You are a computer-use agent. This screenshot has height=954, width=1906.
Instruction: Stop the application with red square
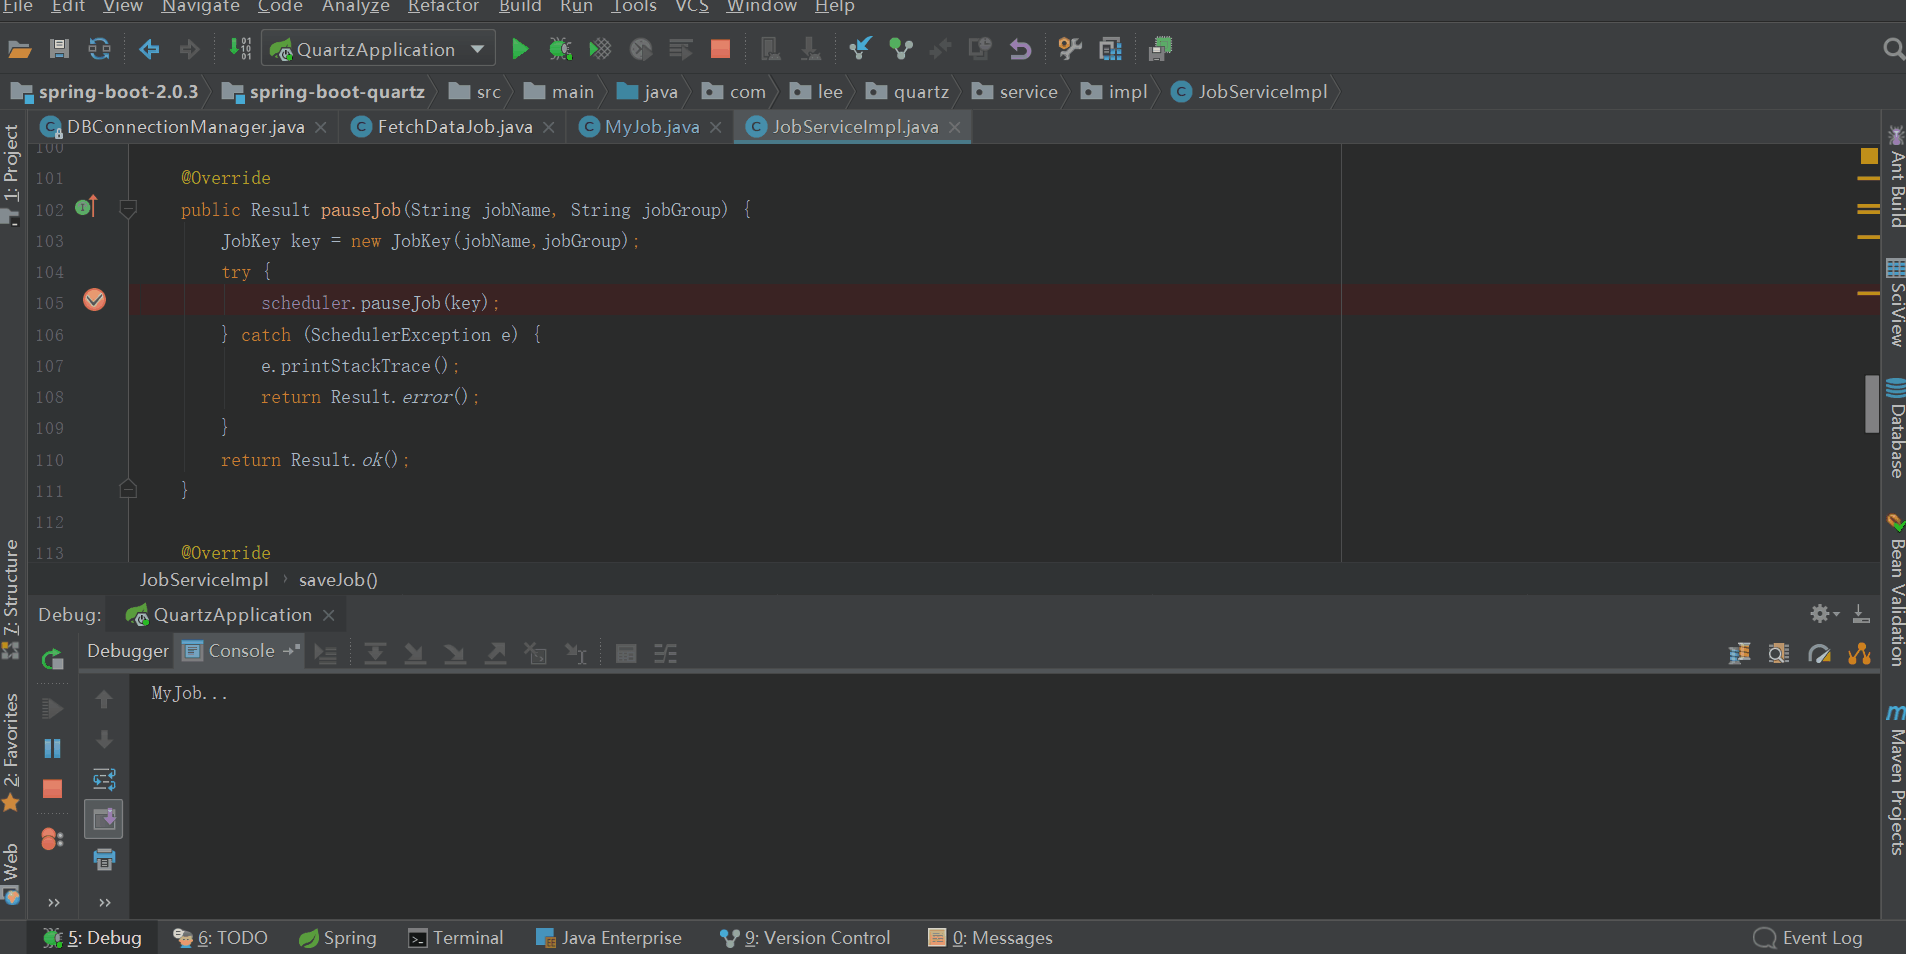coord(720,49)
